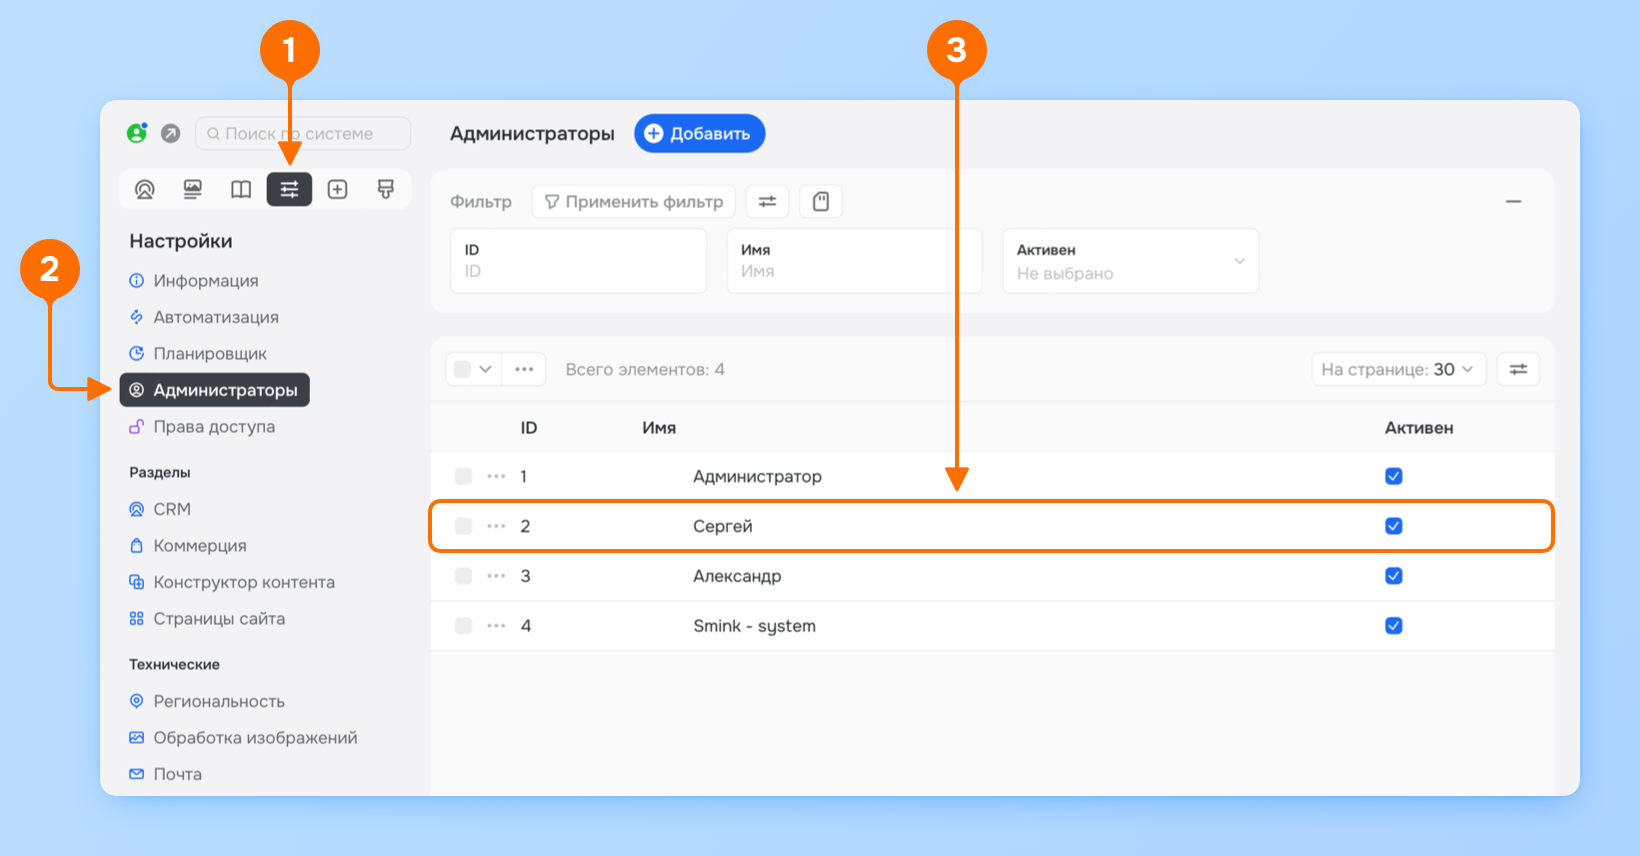Open table column settings icon
Viewport: 1640px width, 856px height.
coord(1518,369)
